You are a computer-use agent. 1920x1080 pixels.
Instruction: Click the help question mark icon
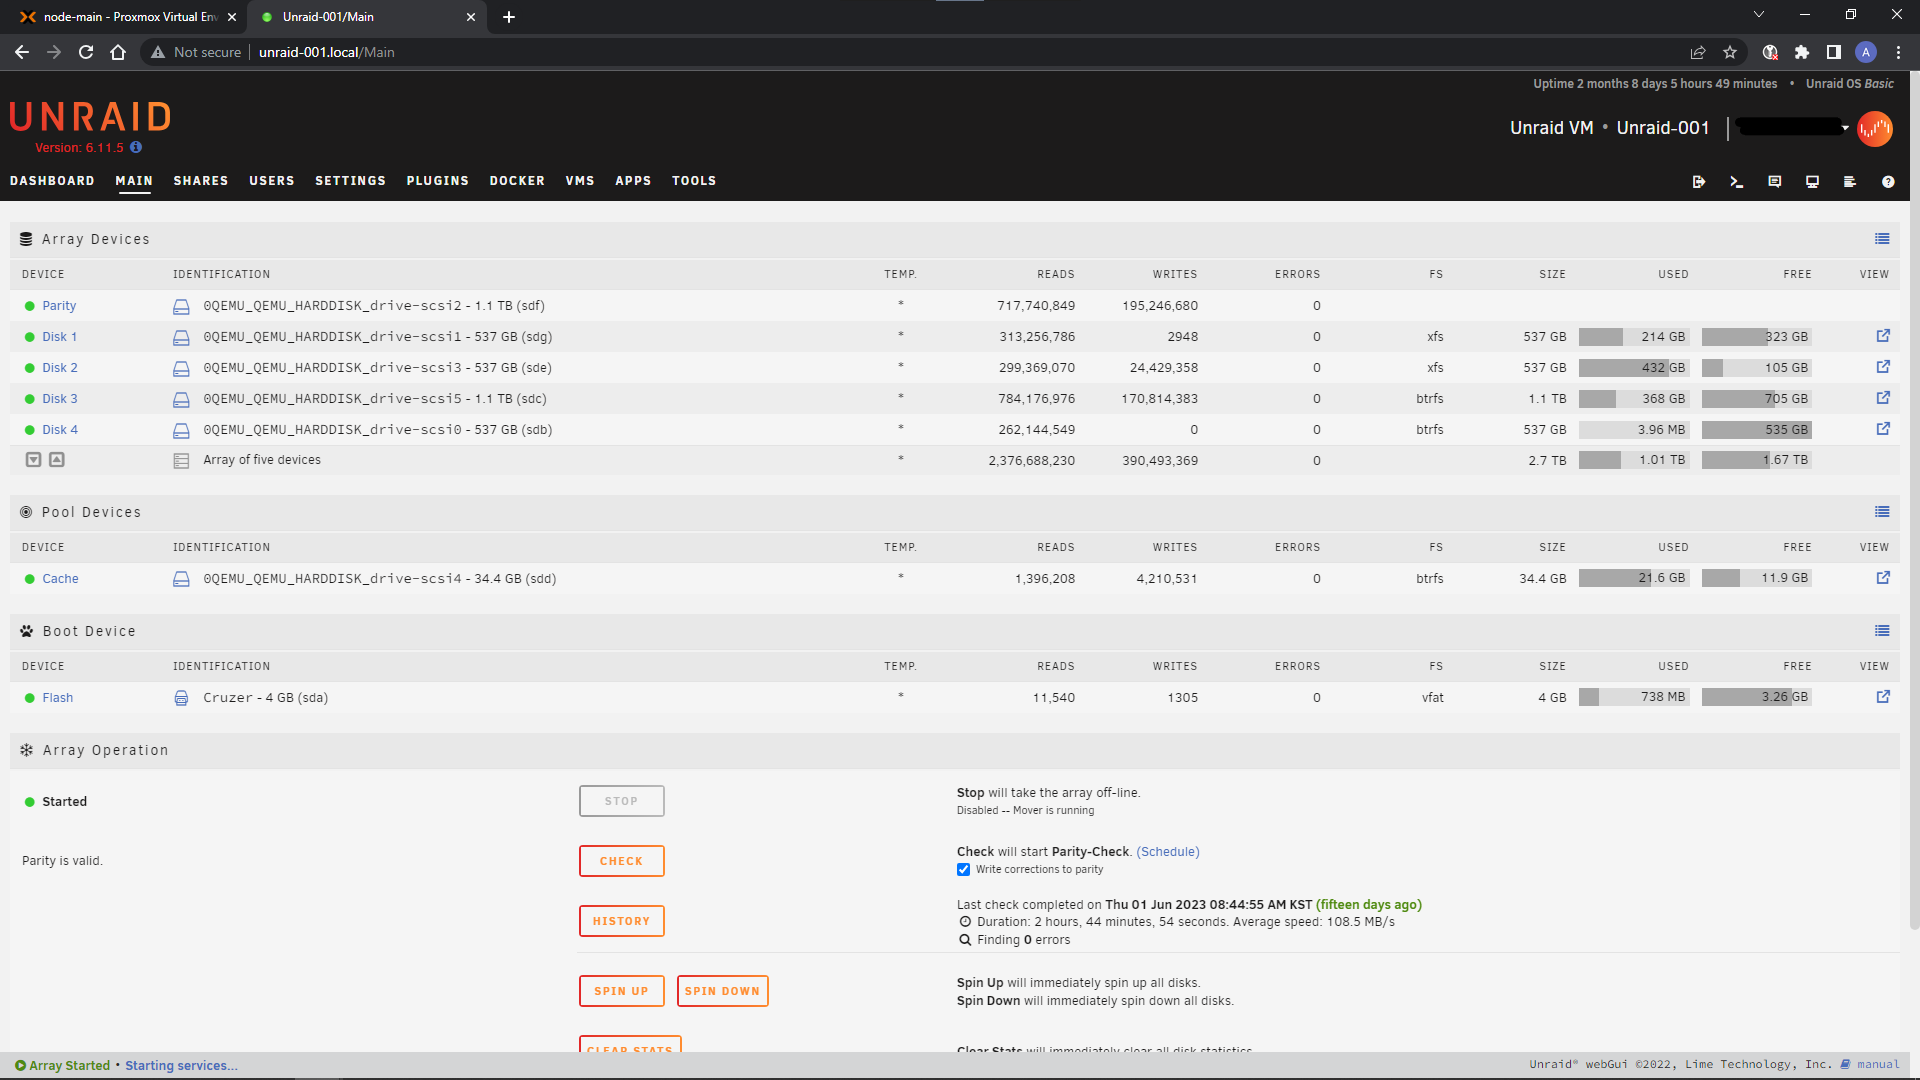(x=1888, y=182)
